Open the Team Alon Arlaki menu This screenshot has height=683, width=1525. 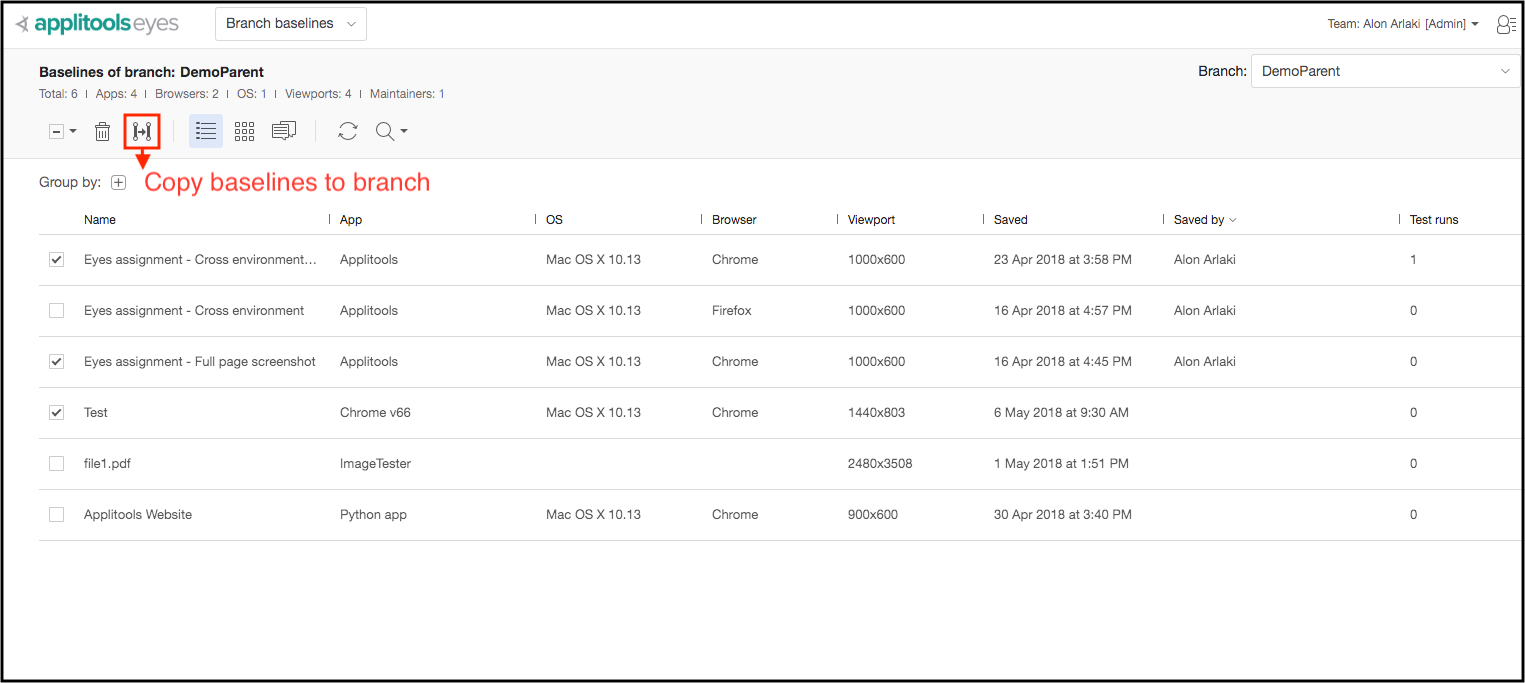pos(1402,25)
